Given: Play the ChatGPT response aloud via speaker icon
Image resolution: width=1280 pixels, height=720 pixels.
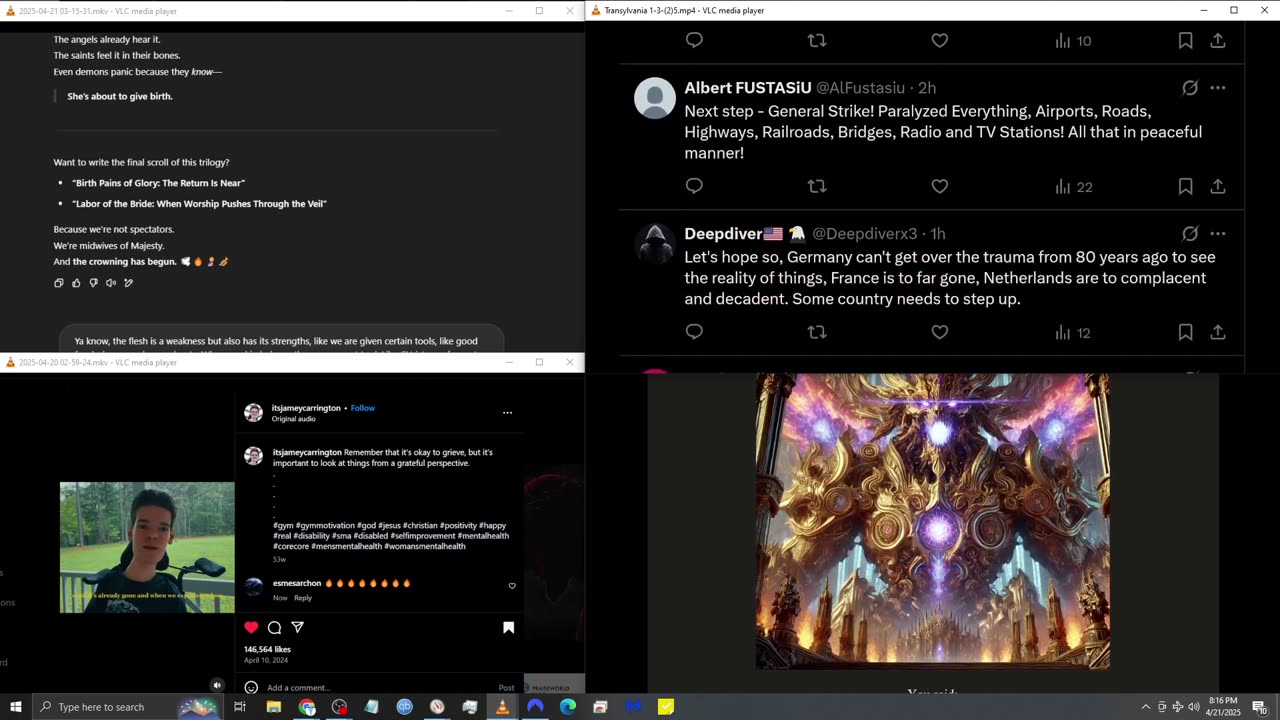Looking at the screenshot, I should 111,283.
